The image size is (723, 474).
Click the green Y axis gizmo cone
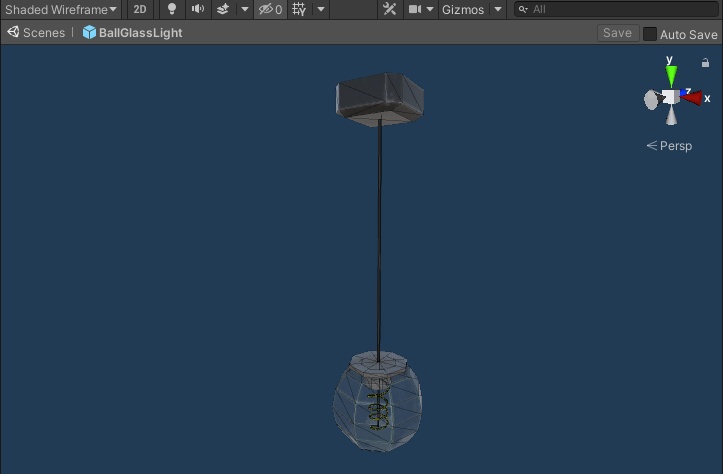point(671,76)
